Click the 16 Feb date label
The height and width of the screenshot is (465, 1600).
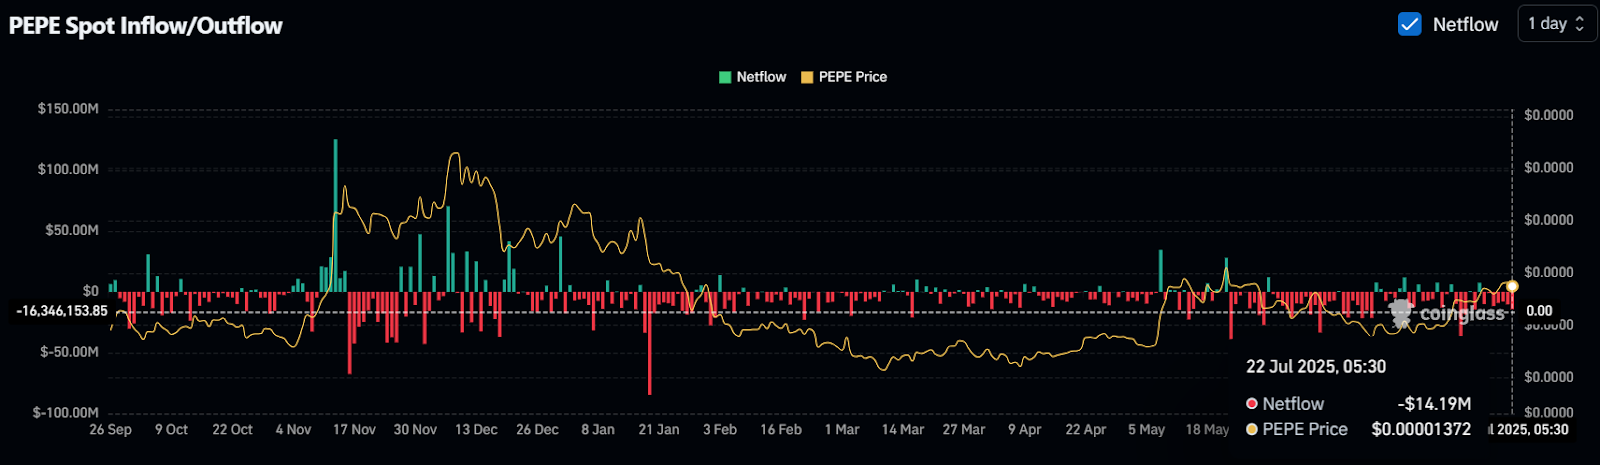[x=781, y=429]
